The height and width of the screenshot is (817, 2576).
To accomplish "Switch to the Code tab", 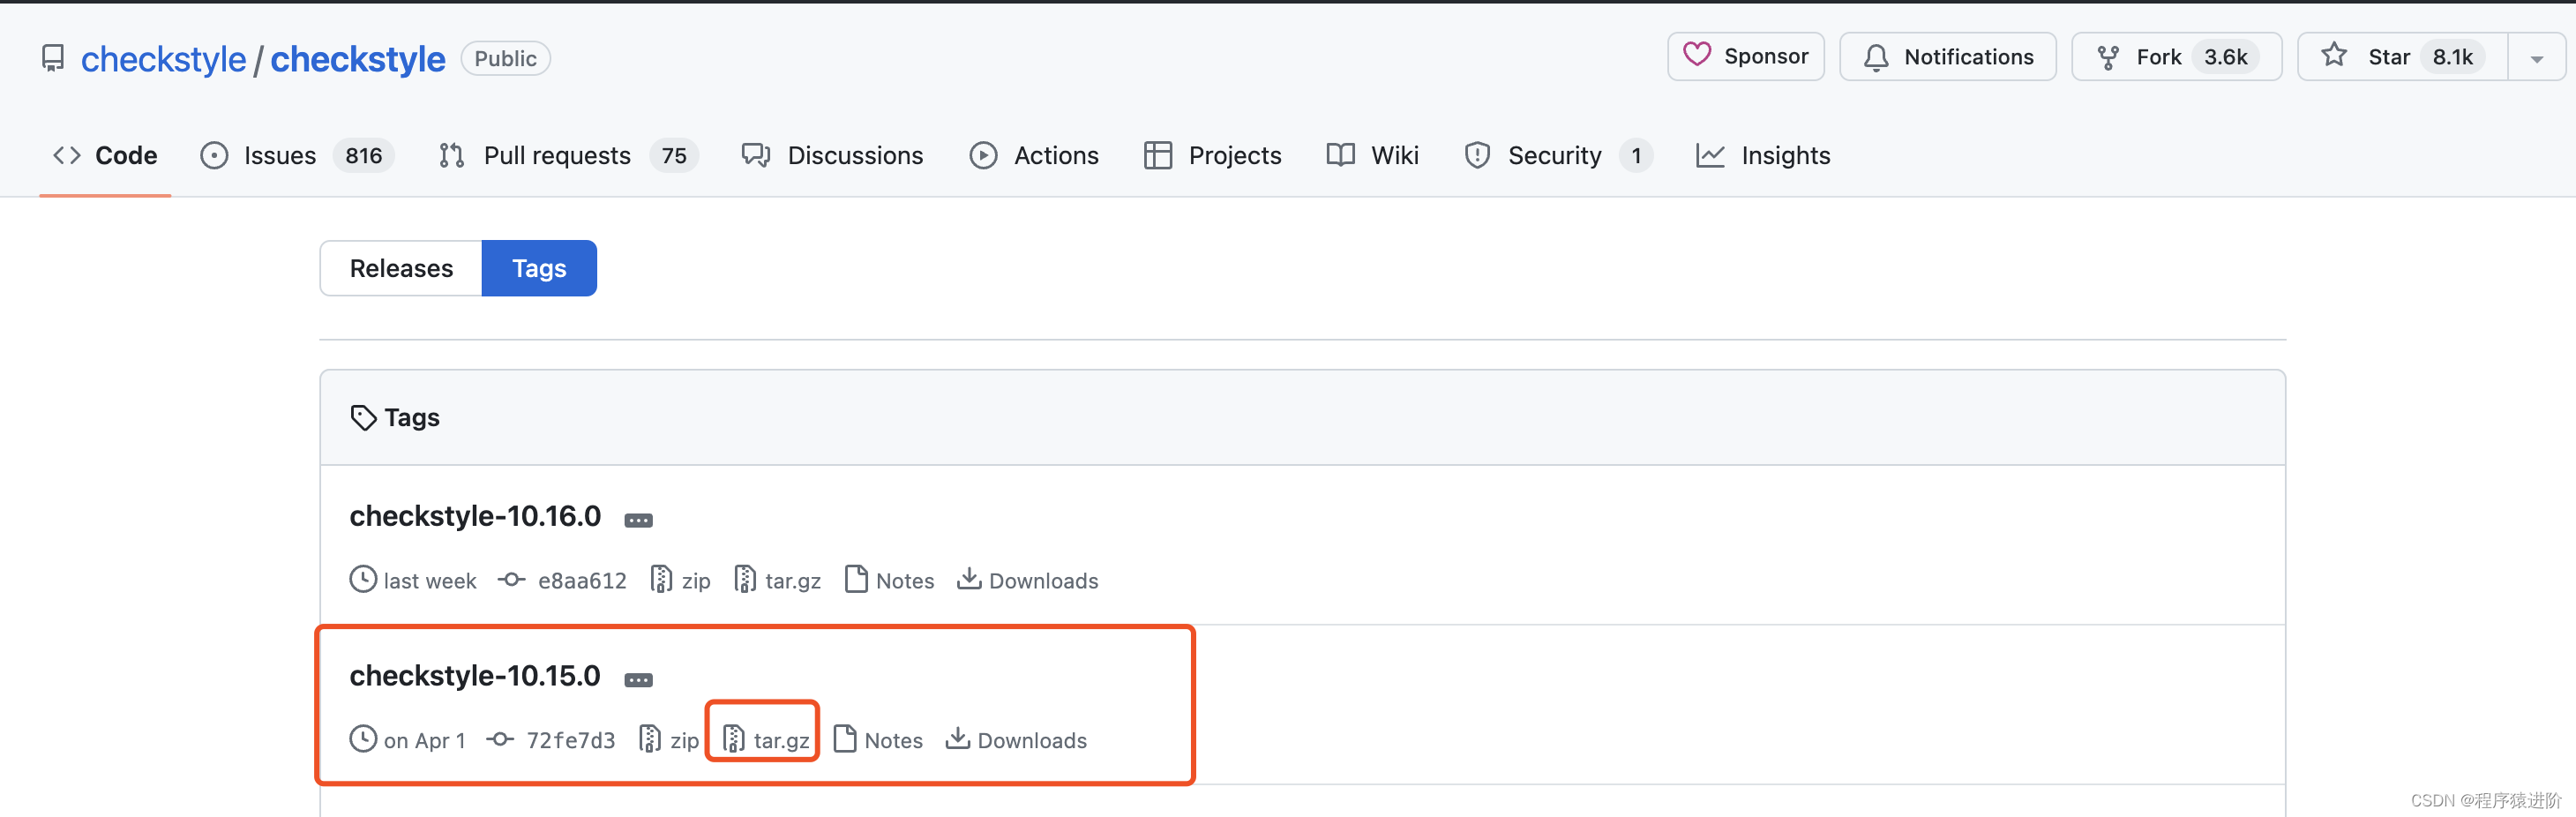I will pyautogui.click(x=104, y=155).
